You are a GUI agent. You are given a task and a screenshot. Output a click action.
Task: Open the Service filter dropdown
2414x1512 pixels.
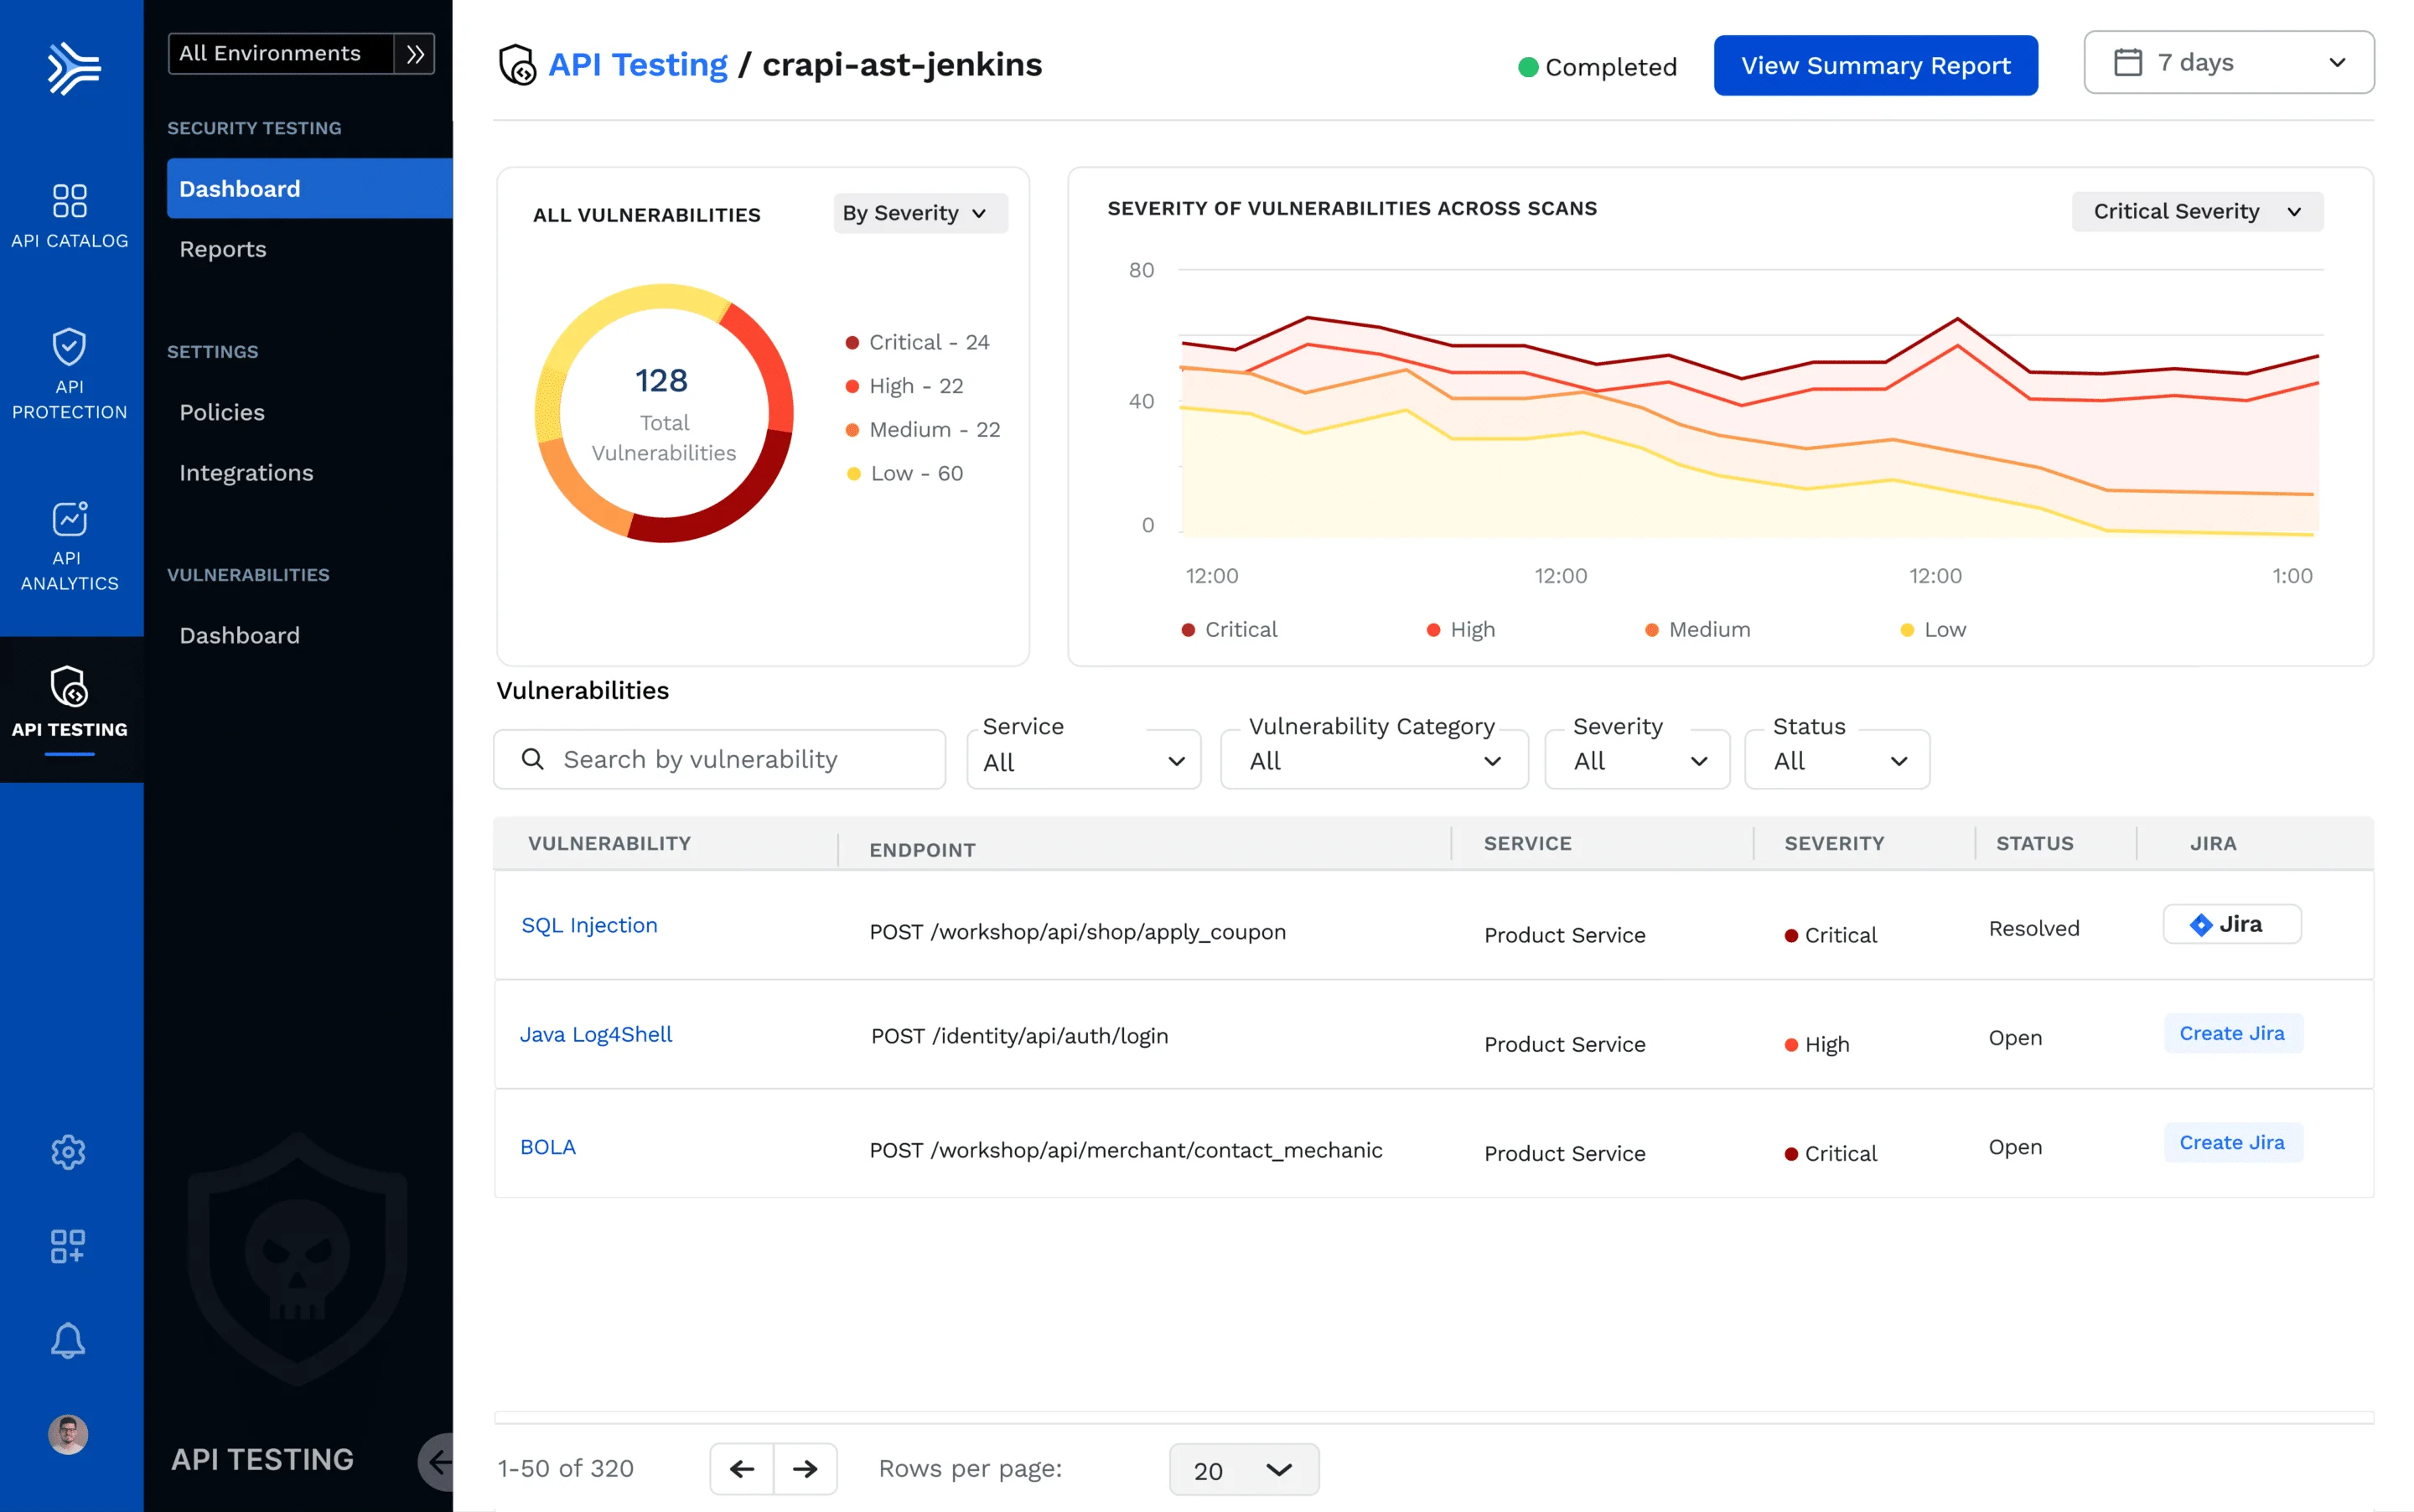click(1083, 760)
